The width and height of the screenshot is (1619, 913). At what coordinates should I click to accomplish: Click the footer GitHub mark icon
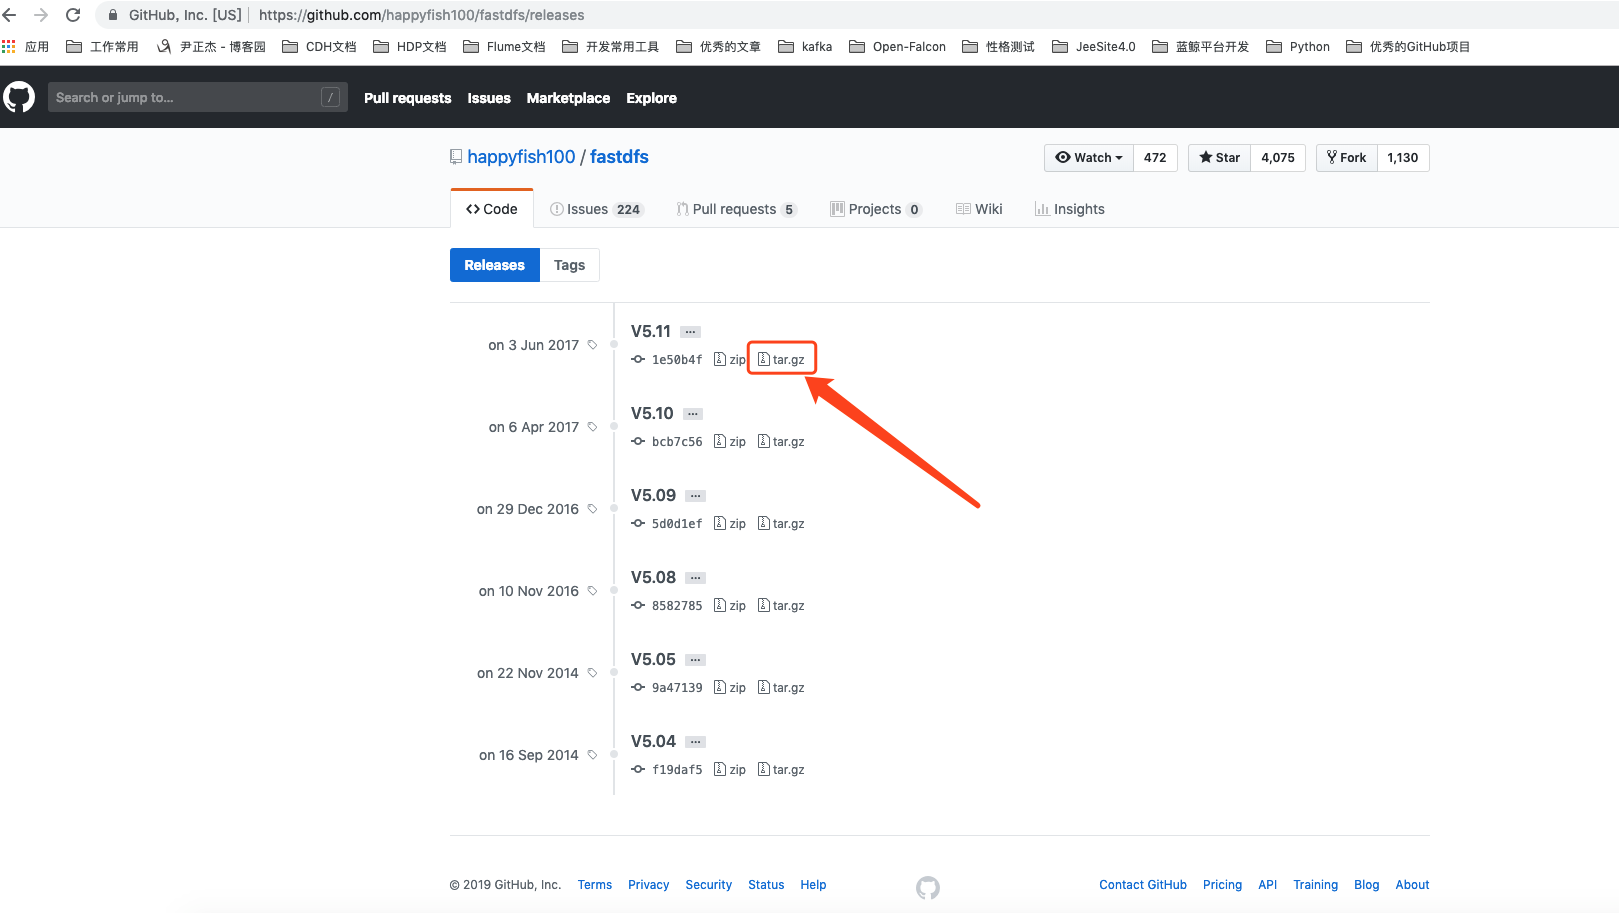[928, 887]
